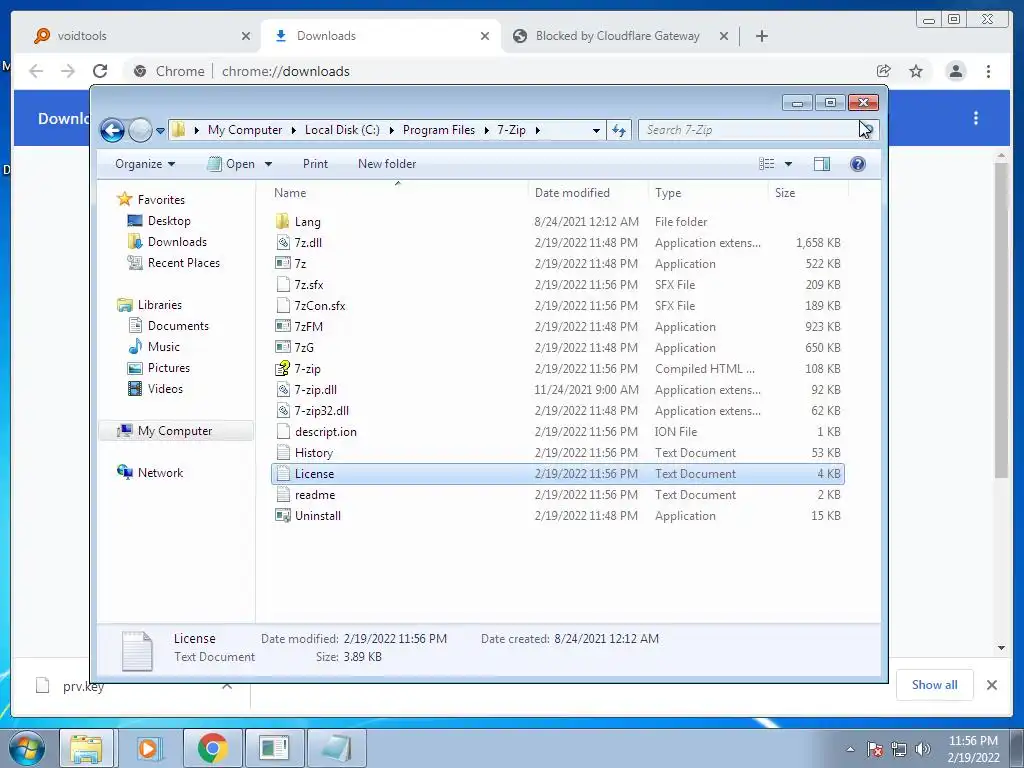This screenshot has width=1024, height=768.
Task: Select the 7zFM application icon
Action: click(282, 326)
